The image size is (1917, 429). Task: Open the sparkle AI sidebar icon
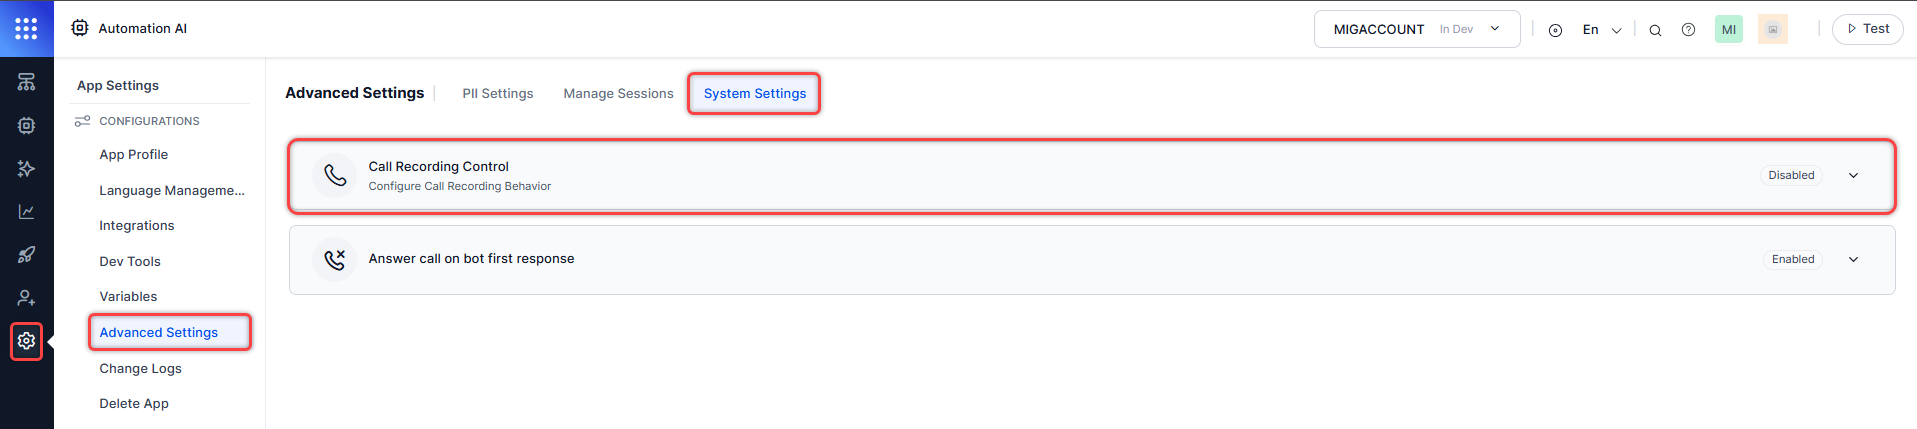click(27, 169)
